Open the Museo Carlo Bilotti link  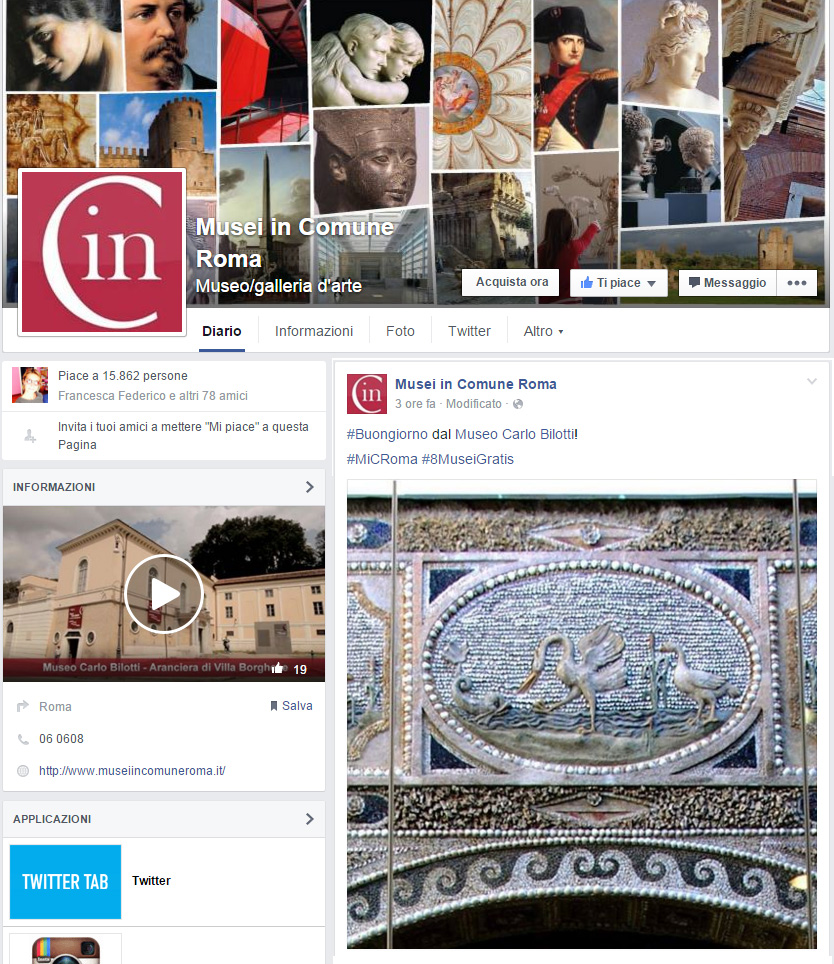514,434
